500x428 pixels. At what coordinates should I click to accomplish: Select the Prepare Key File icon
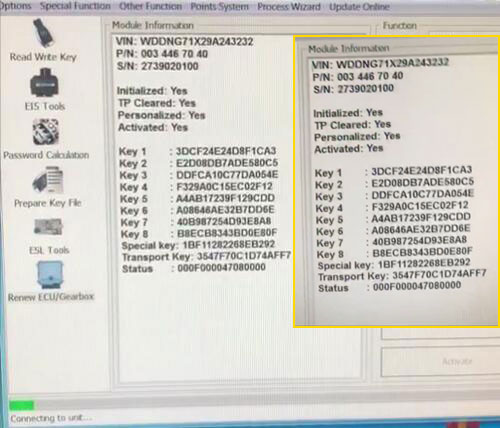coord(48,180)
